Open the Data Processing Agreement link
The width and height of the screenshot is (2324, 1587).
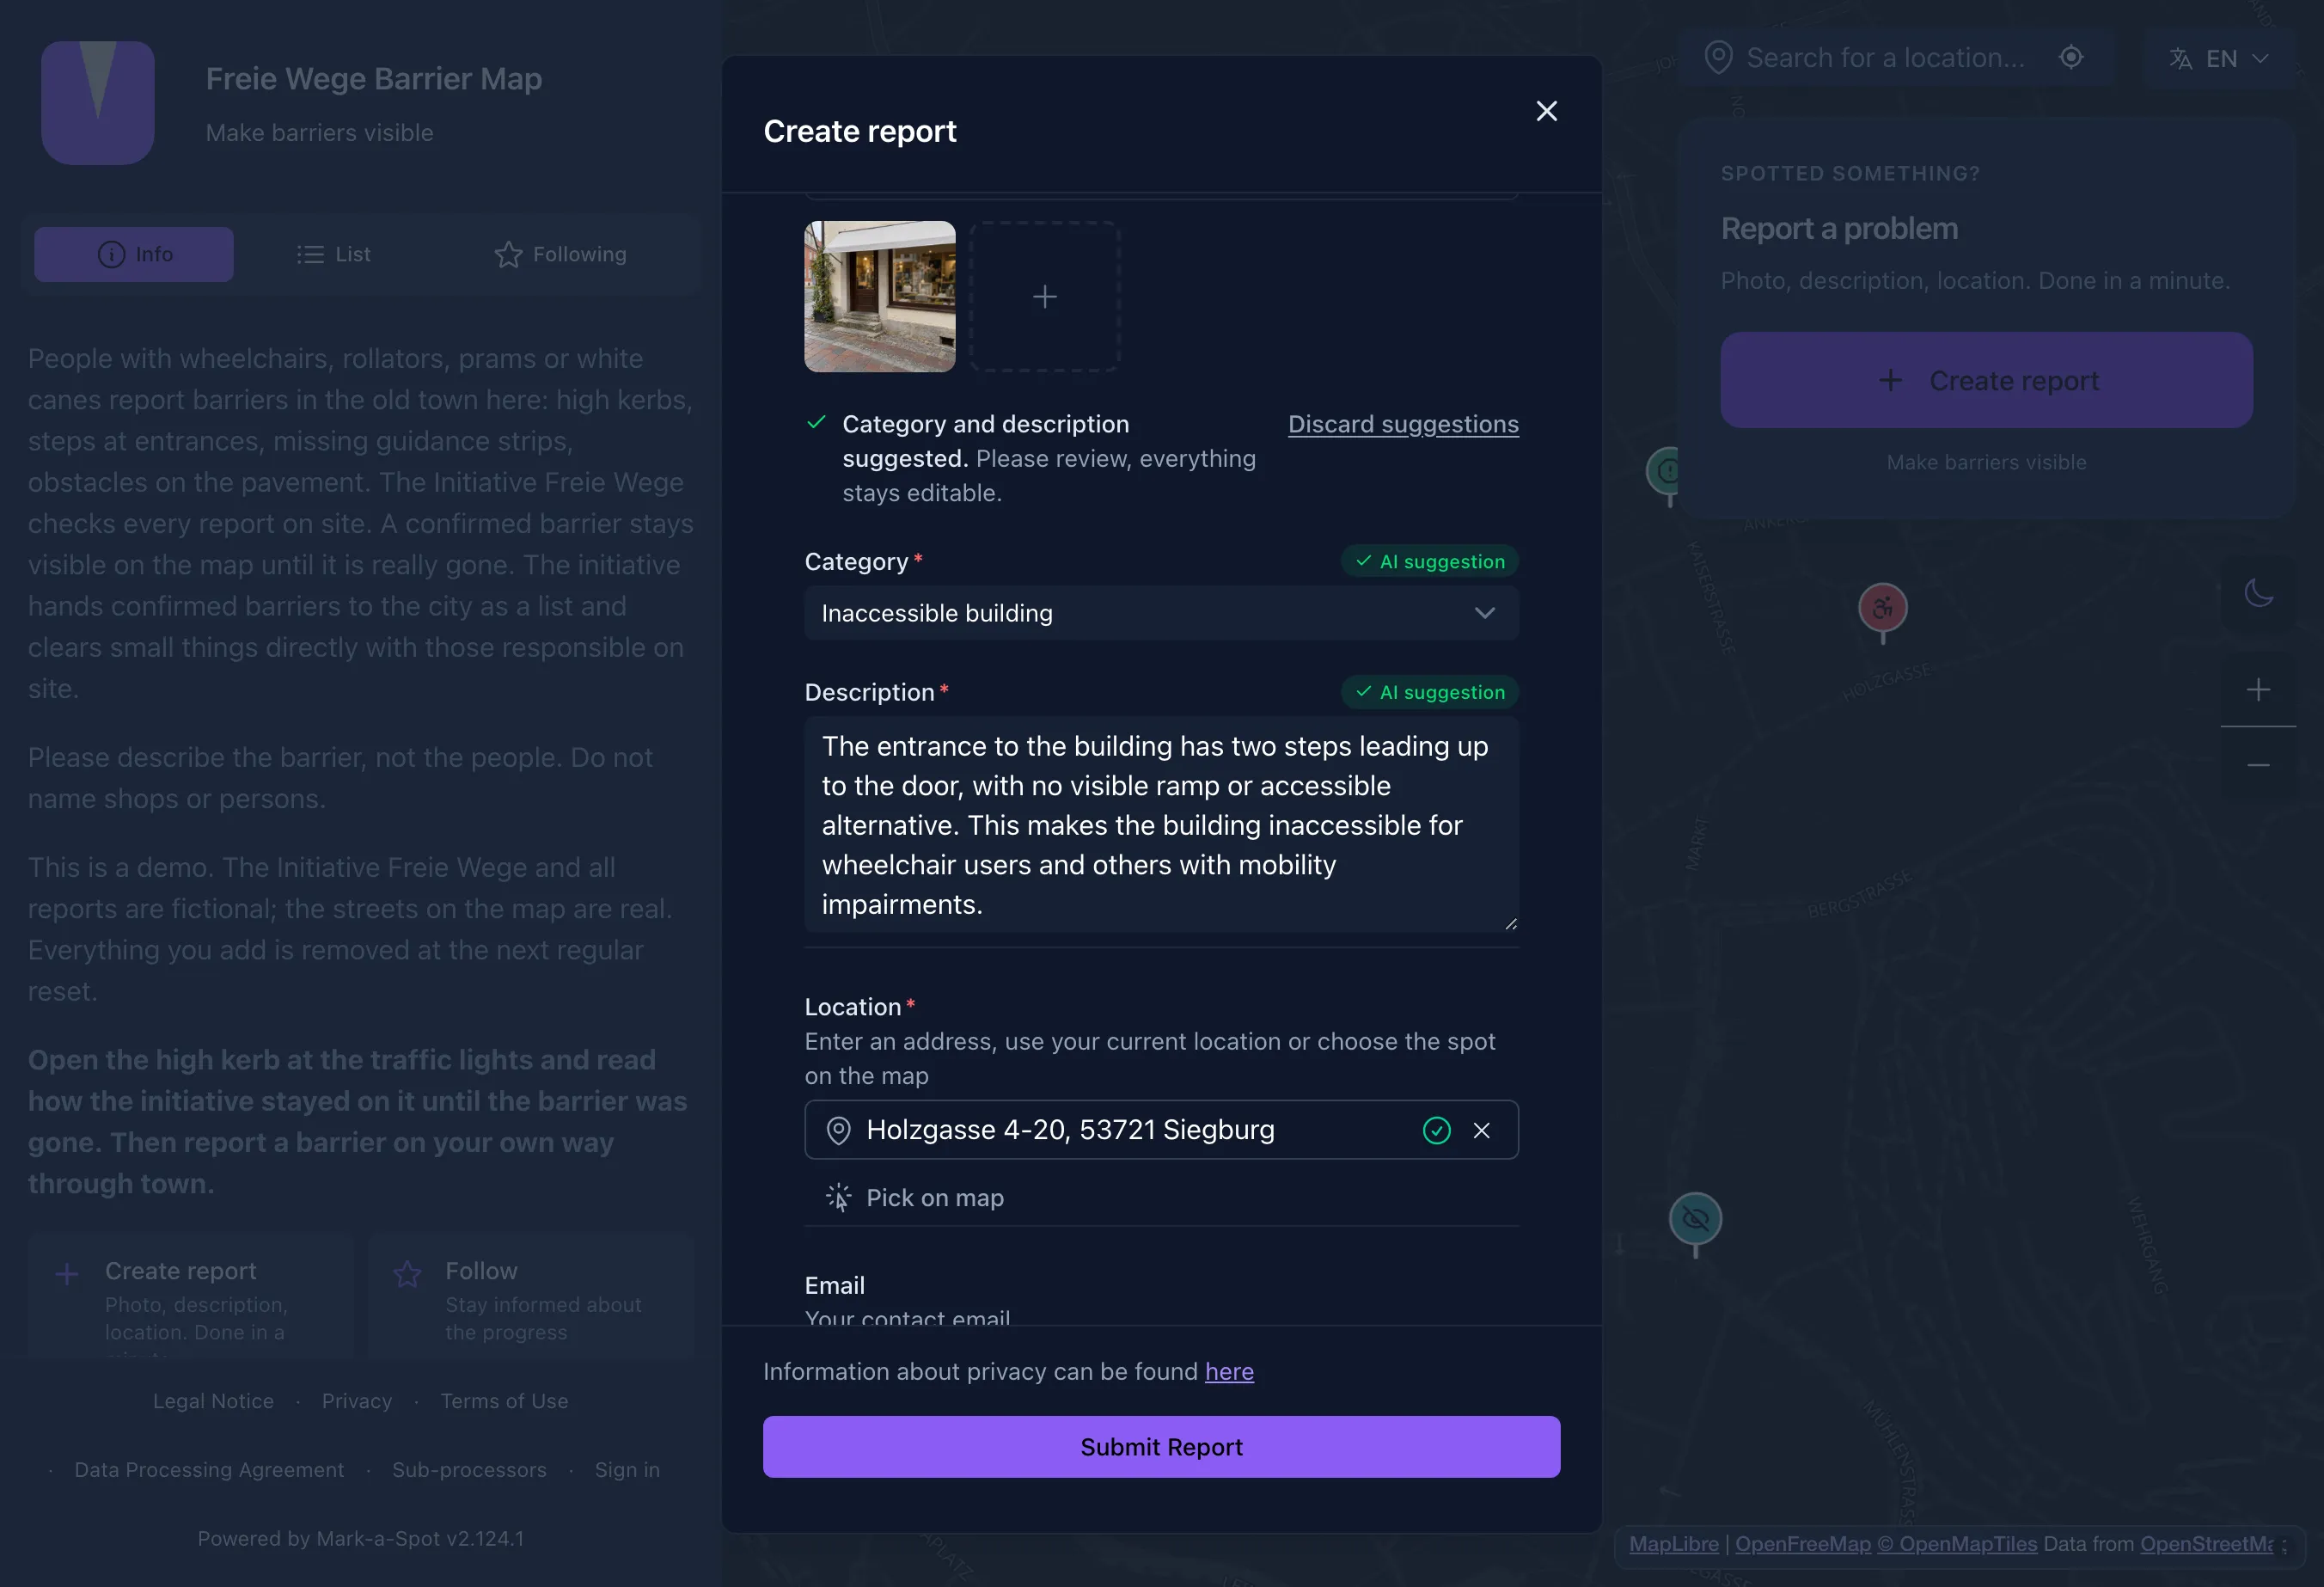pos(209,1470)
